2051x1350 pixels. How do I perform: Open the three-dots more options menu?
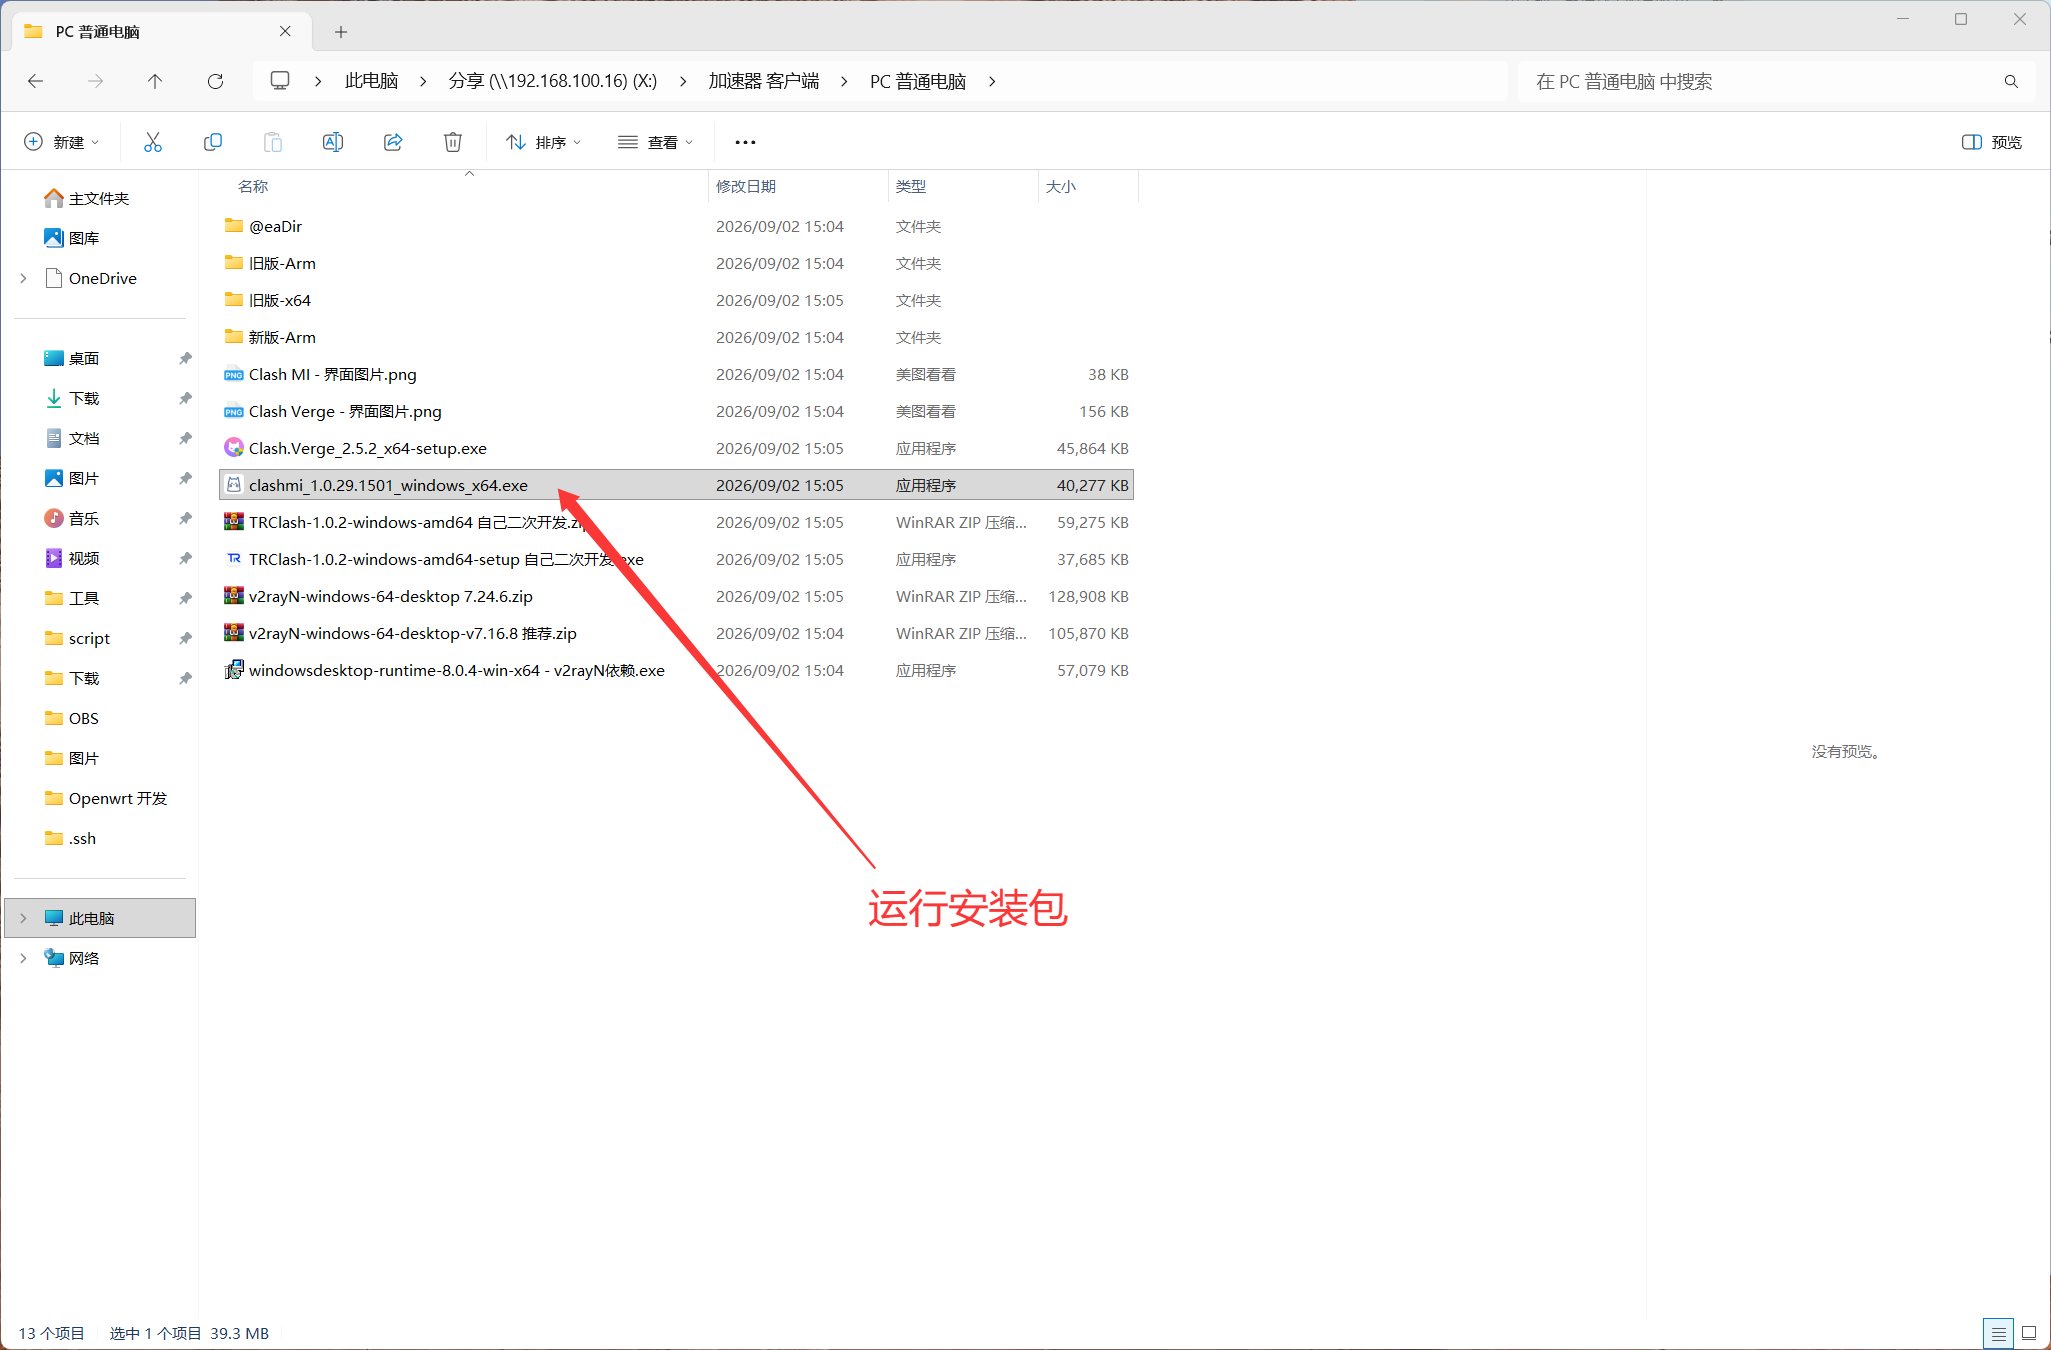(x=745, y=142)
